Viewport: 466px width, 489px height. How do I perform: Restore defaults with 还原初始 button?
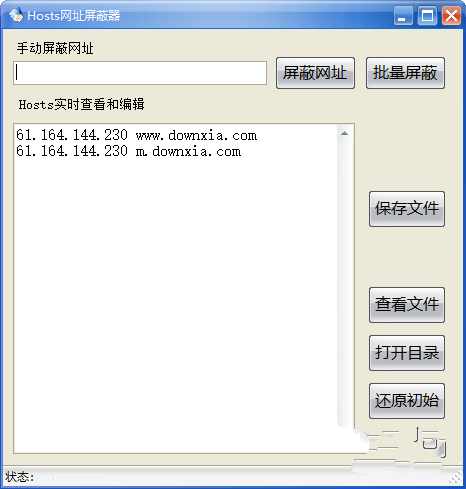[x=407, y=401]
